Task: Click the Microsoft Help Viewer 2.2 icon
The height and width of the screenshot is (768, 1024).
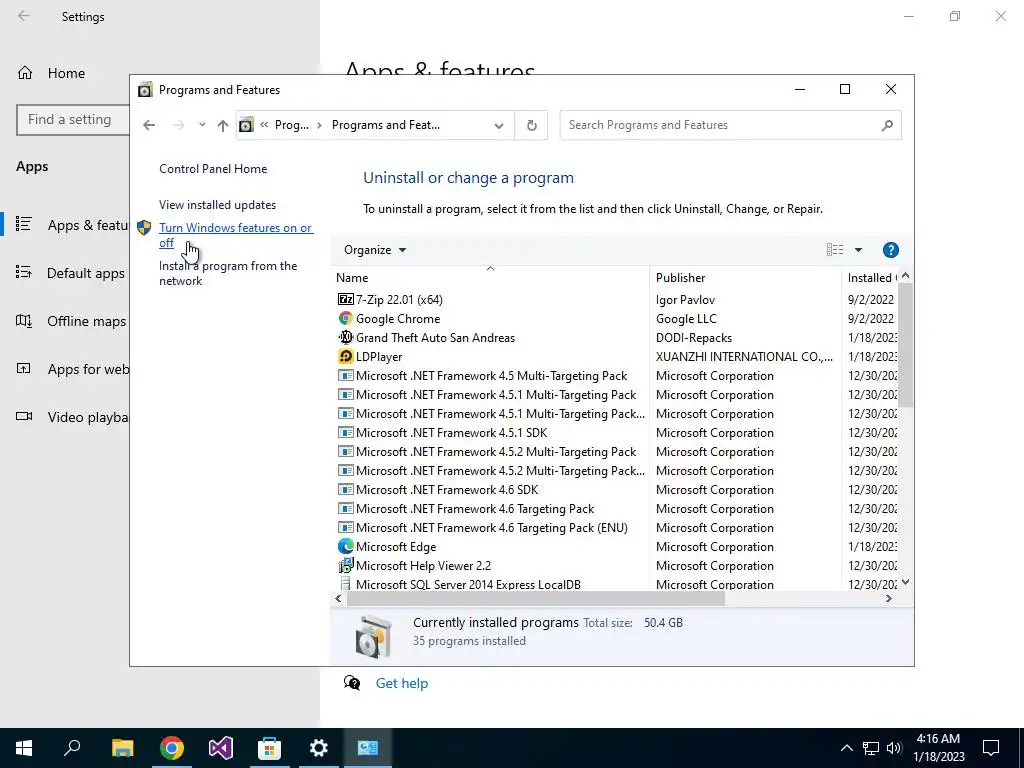Action: click(x=345, y=566)
